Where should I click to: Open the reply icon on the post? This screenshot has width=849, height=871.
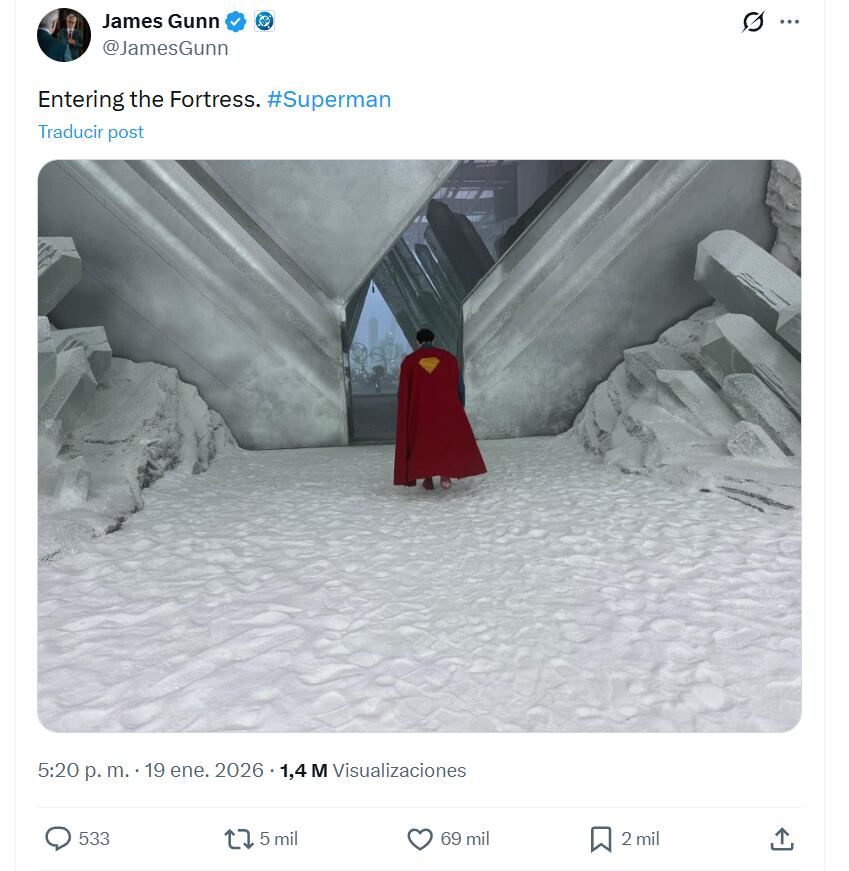[x=59, y=839]
